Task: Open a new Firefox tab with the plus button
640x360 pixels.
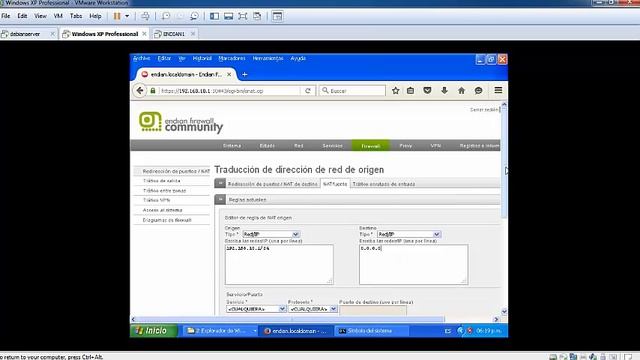Action: pyautogui.click(x=244, y=74)
